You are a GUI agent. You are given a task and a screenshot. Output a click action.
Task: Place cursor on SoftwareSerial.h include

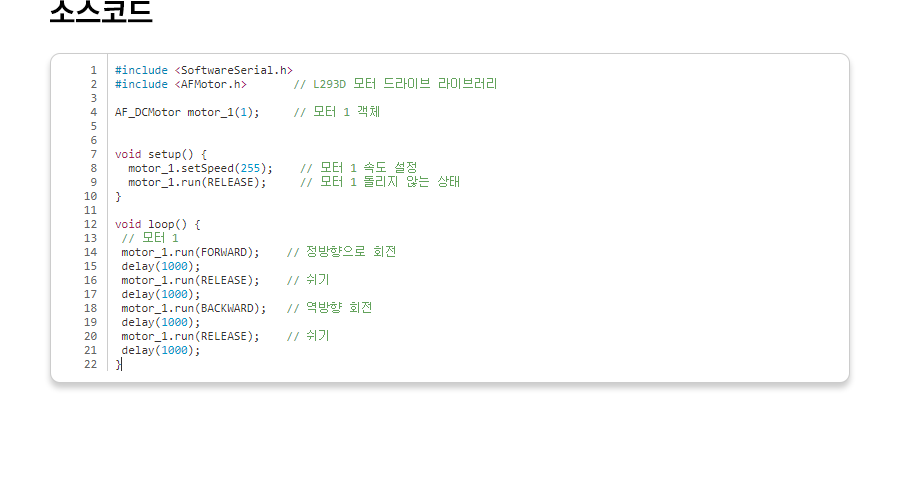point(203,70)
